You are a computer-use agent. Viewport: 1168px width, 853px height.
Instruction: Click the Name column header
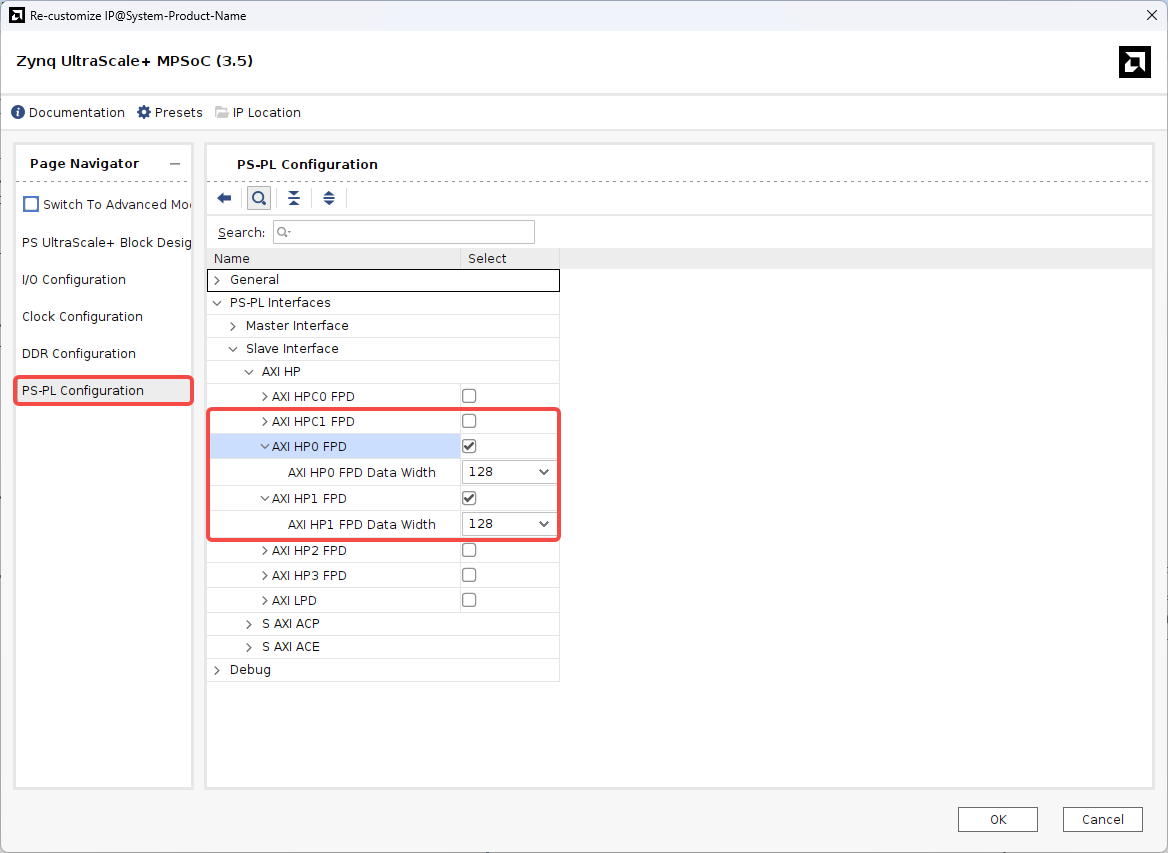334,259
